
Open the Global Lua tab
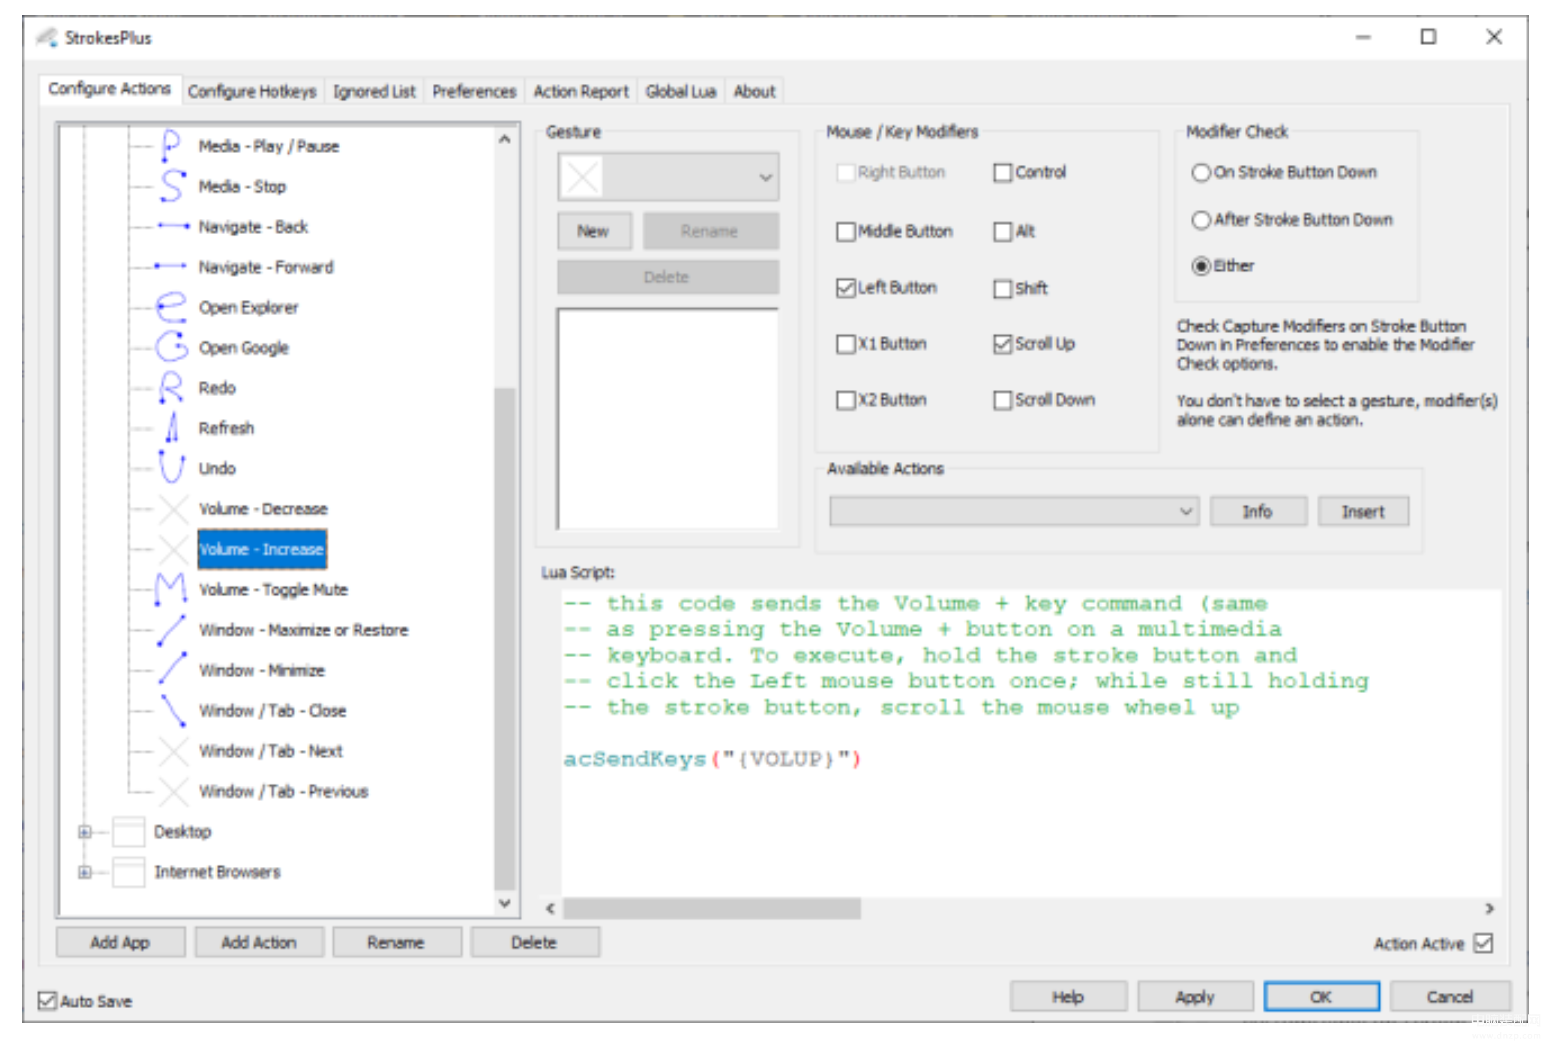pos(681,91)
